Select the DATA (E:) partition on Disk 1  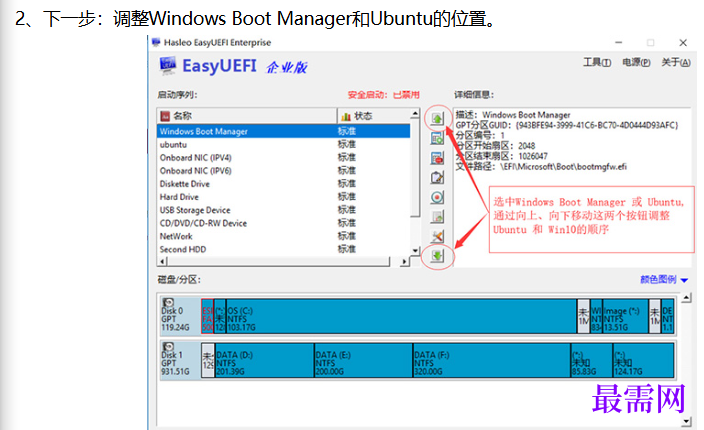[363, 360]
